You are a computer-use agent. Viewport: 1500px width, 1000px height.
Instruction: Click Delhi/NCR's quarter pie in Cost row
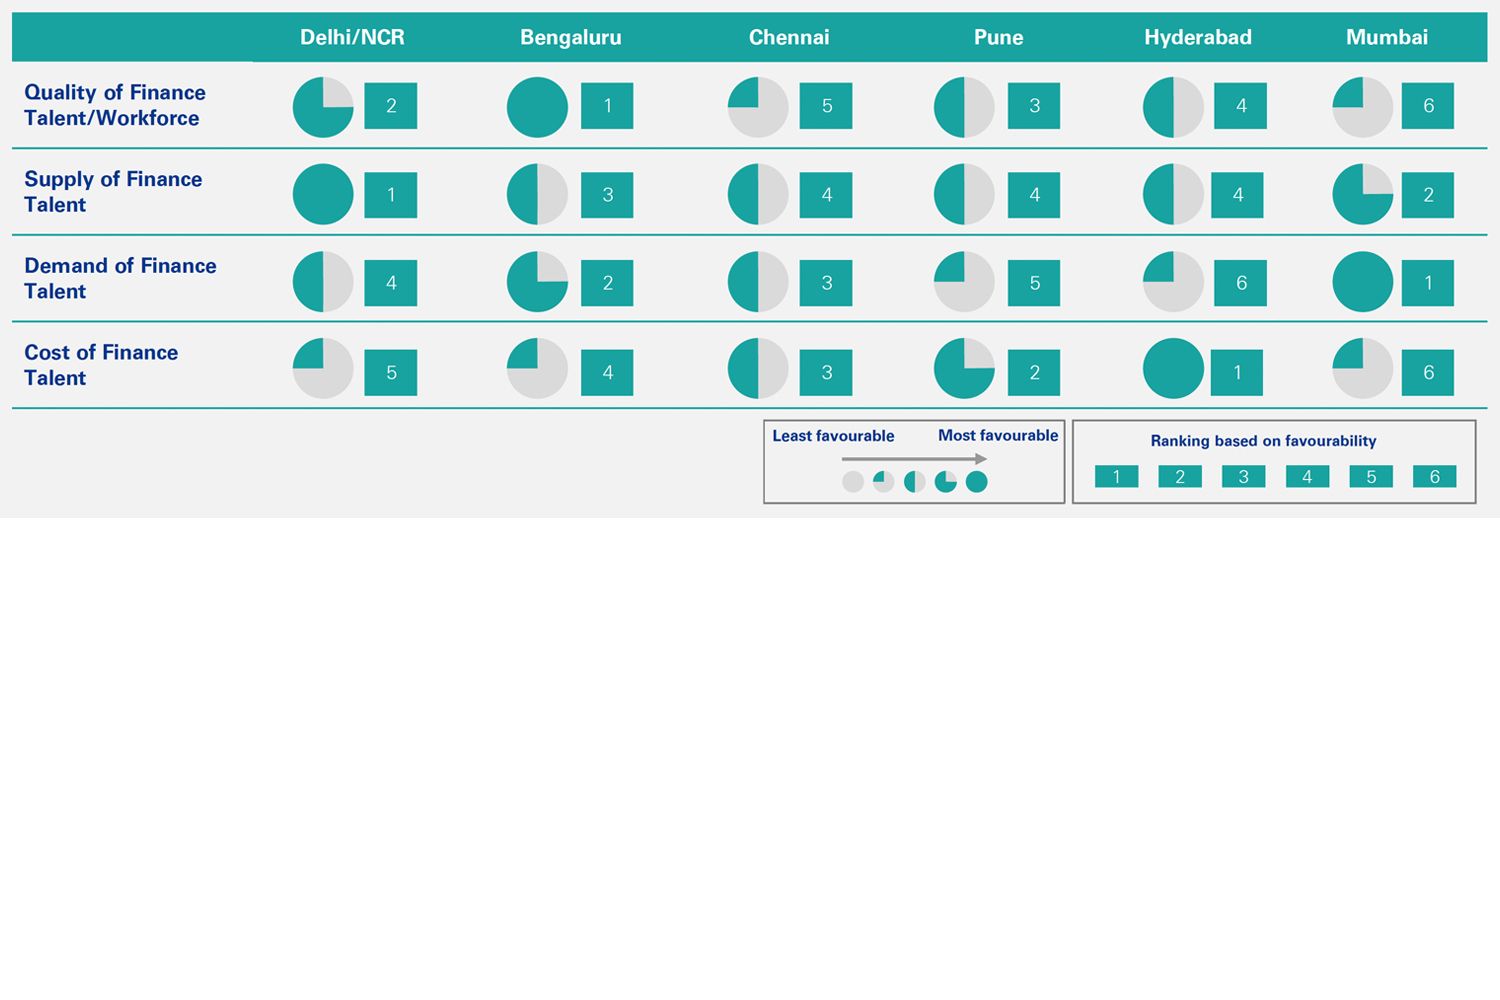click(323, 369)
